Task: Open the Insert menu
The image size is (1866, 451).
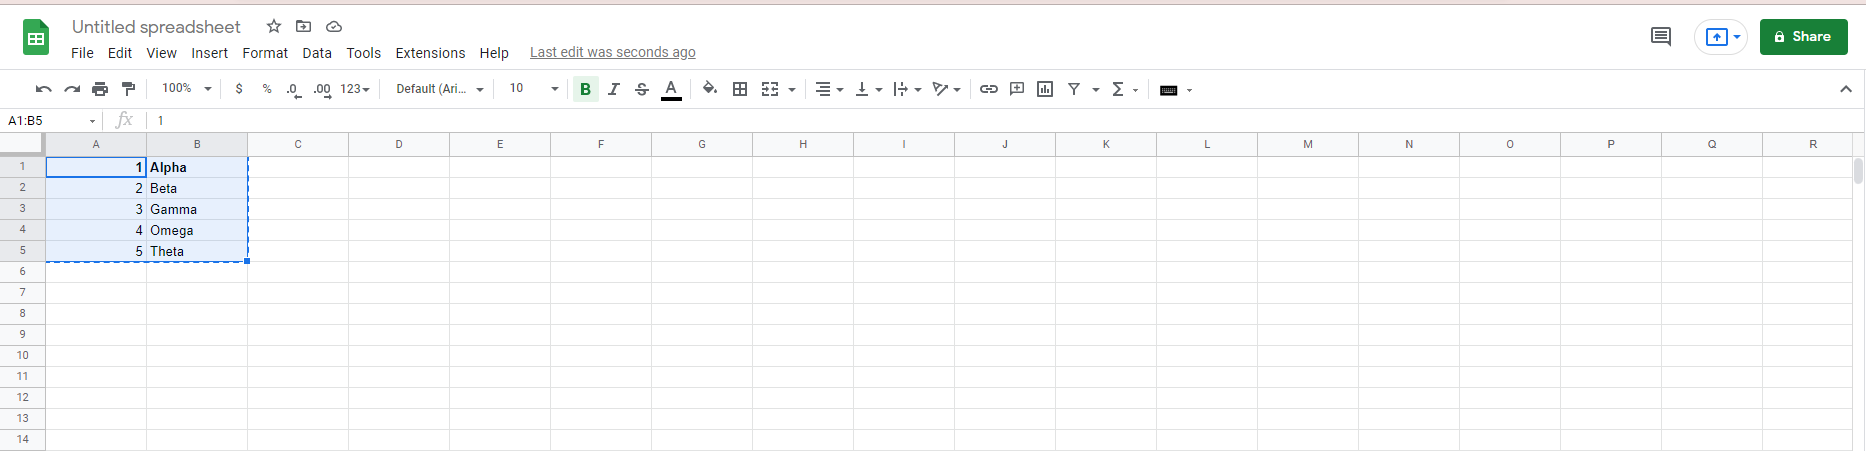Action: pos(210,53)
